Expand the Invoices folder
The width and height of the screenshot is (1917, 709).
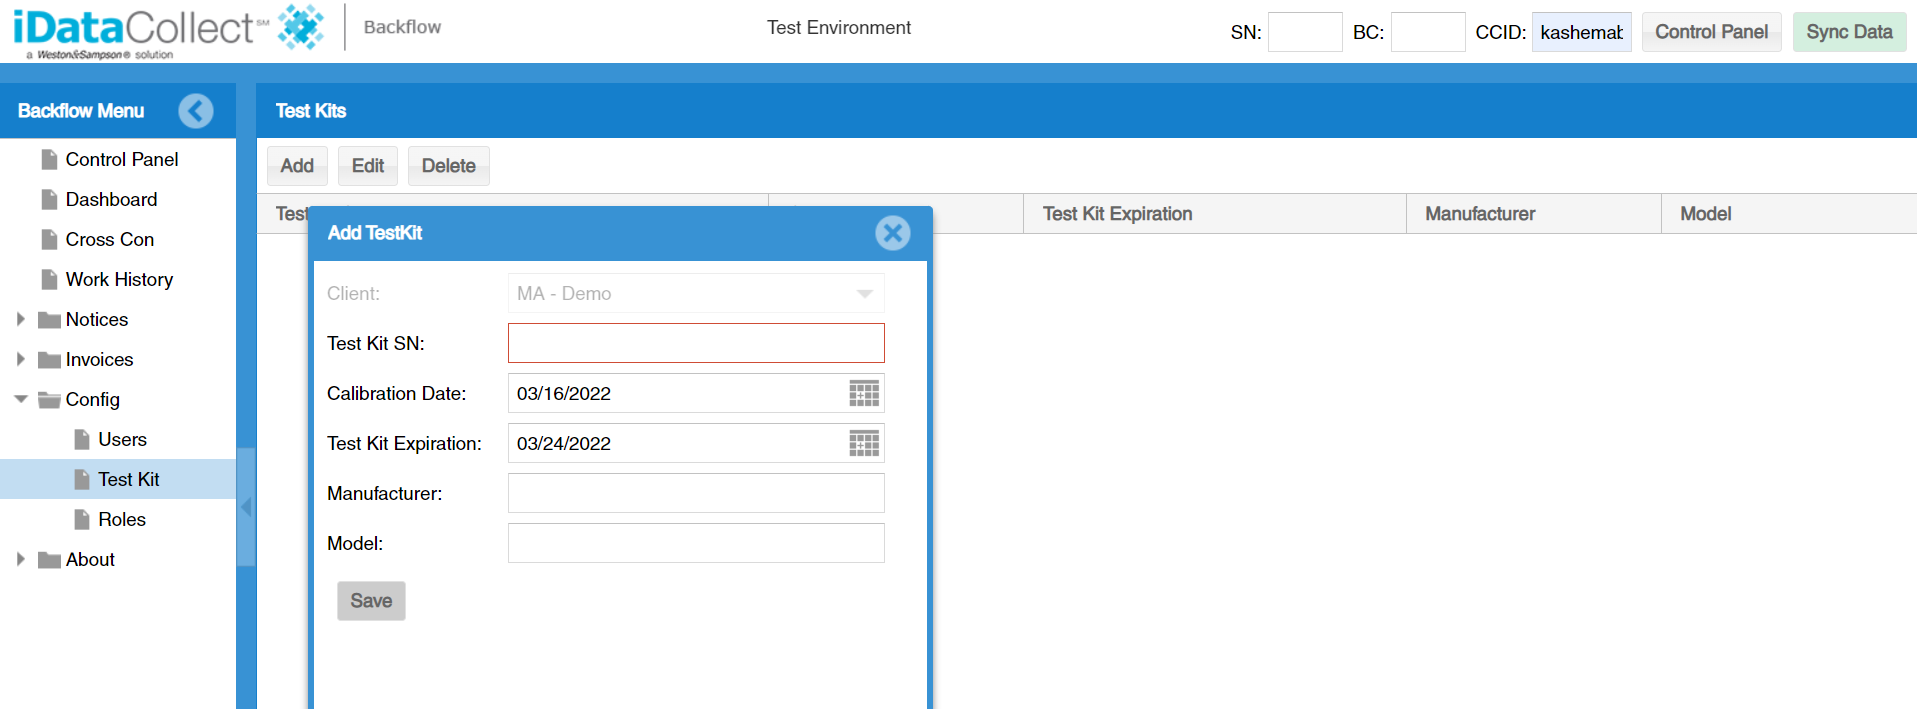[20, 359]
